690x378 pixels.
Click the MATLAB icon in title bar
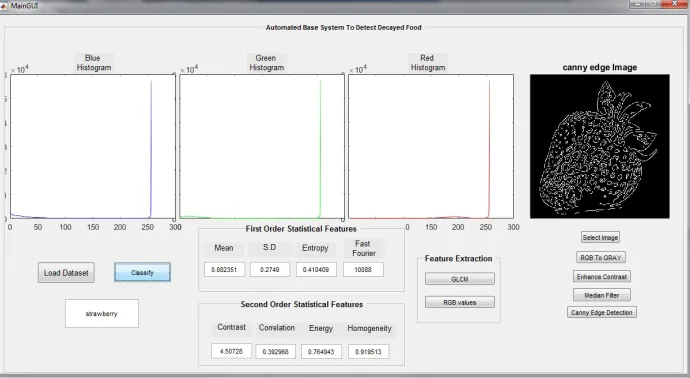tap(4, 6)
